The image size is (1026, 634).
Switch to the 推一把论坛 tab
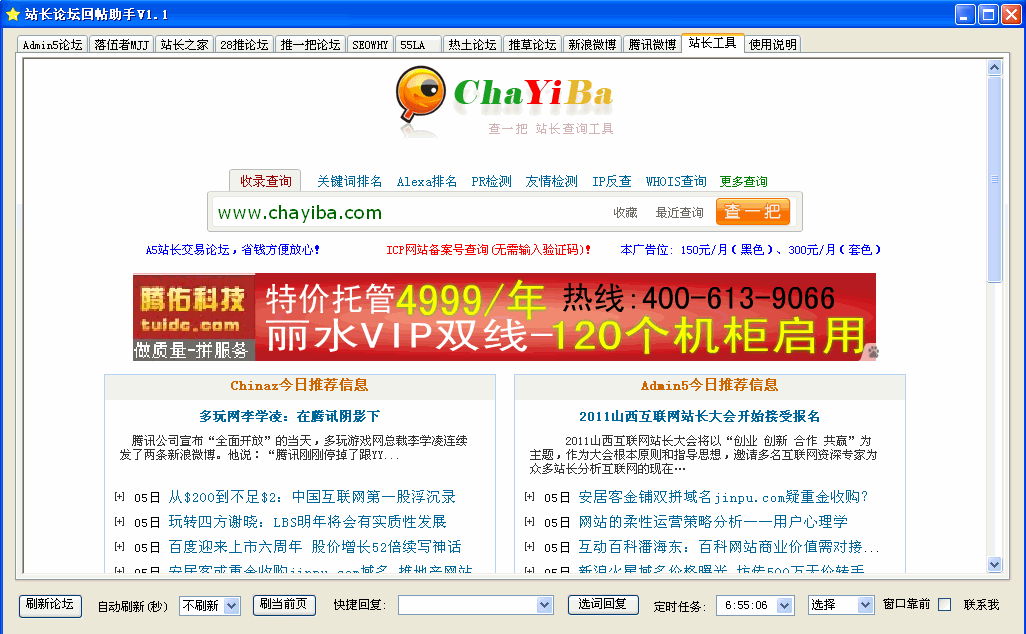[310, 44]
